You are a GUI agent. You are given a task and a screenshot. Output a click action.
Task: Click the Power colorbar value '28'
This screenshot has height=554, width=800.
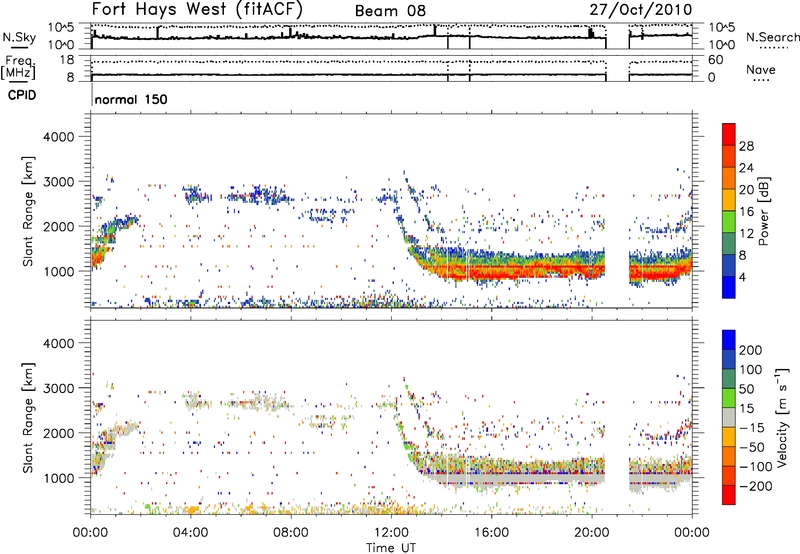(x=746, y=146)
